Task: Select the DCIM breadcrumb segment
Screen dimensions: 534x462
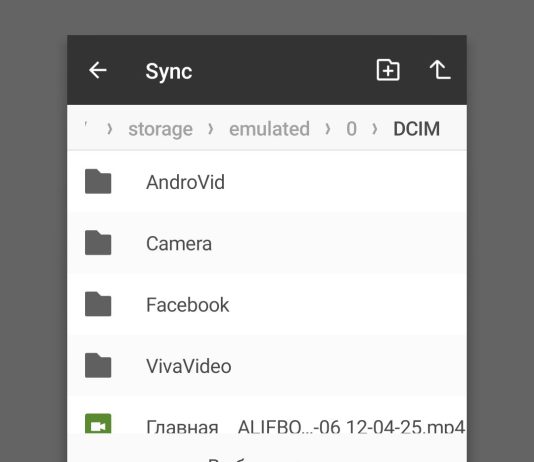Action: point(417,129)
